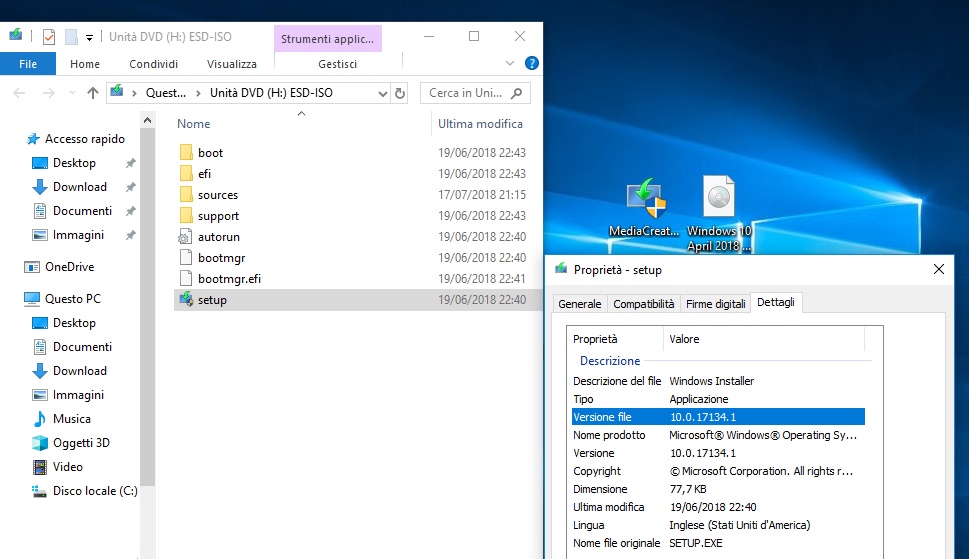Click the 'Strumenti applic...' contextual tab header

coord(328,39)
